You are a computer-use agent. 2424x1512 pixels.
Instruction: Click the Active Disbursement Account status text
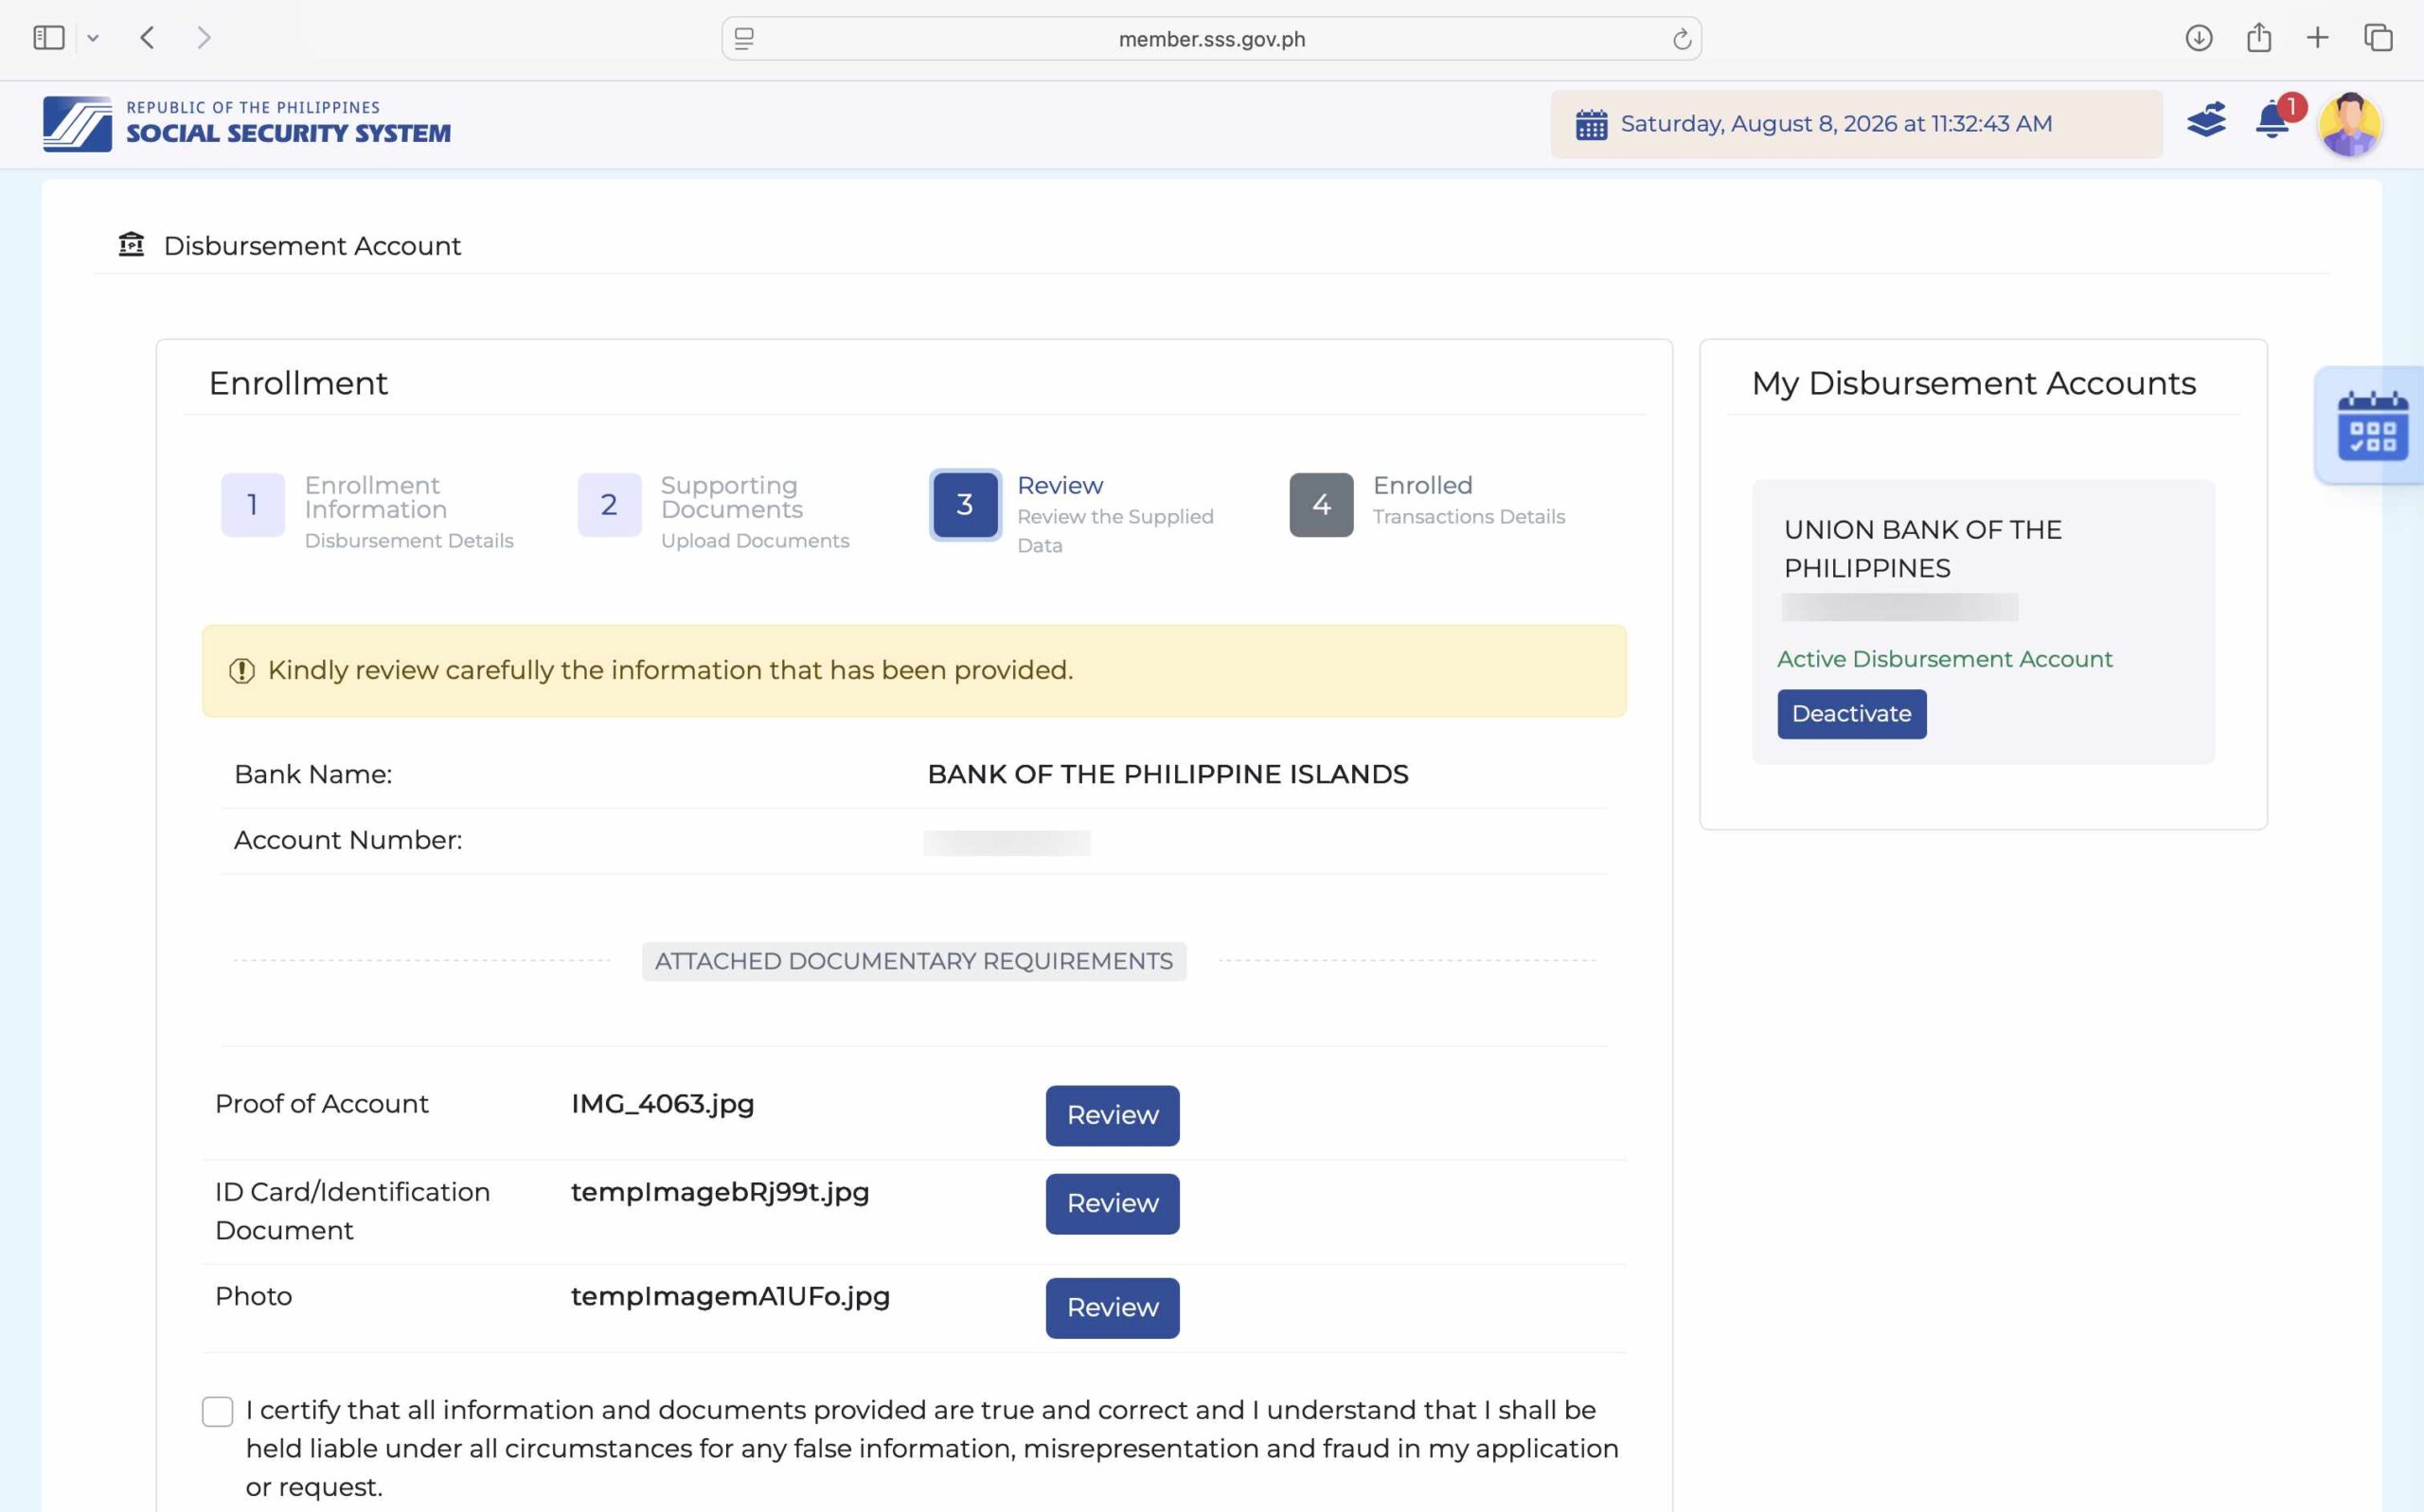(x=1944, y=659)
